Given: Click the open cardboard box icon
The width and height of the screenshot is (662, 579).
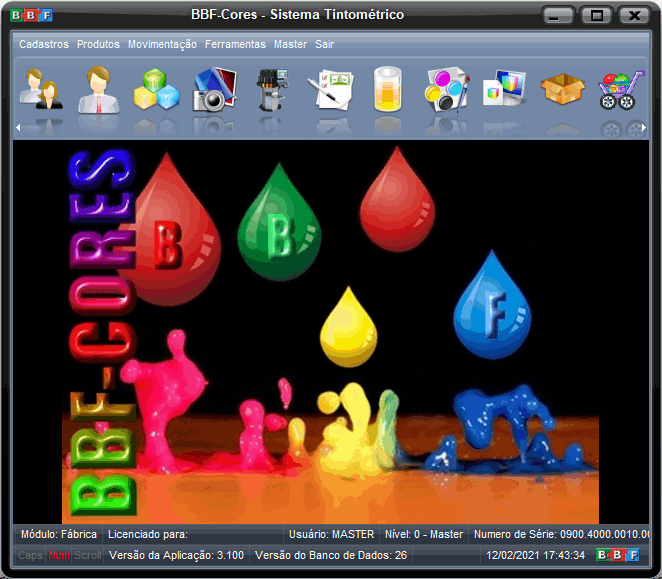Looking at the screenshot, I should pos(563,89).
